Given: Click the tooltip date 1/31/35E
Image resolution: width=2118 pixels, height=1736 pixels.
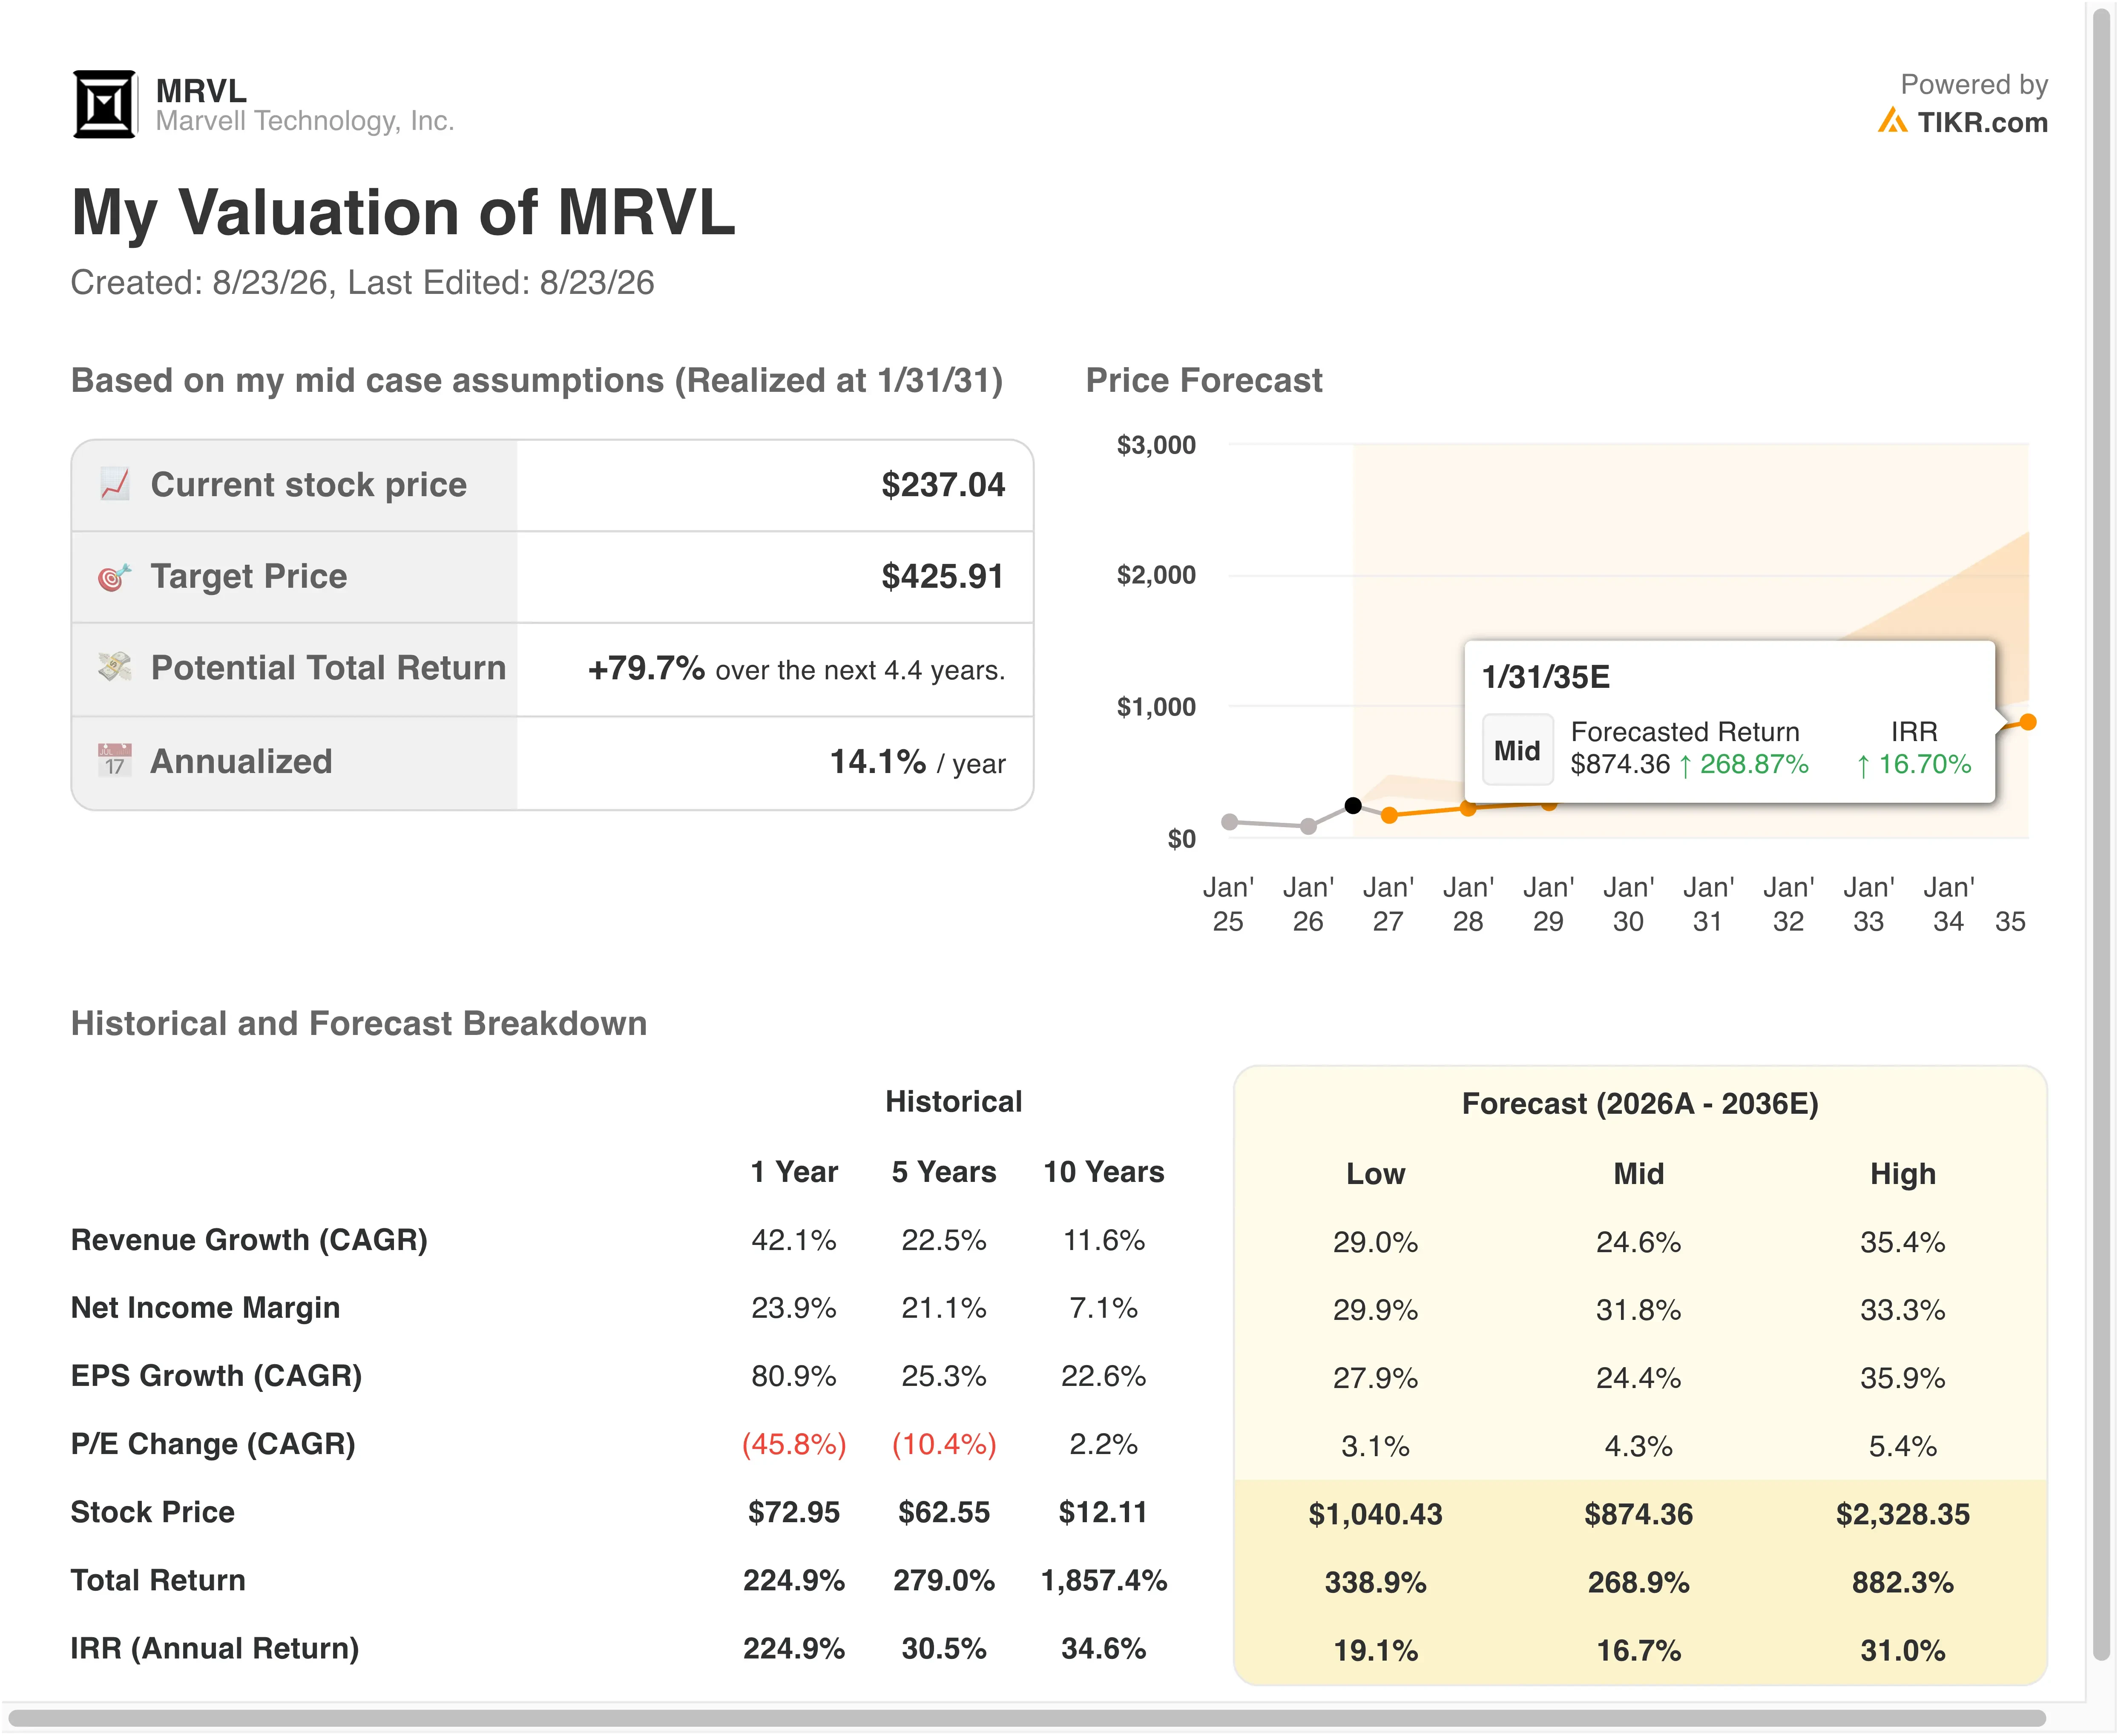Looking at the screenshot, I should click(1545, 677).
